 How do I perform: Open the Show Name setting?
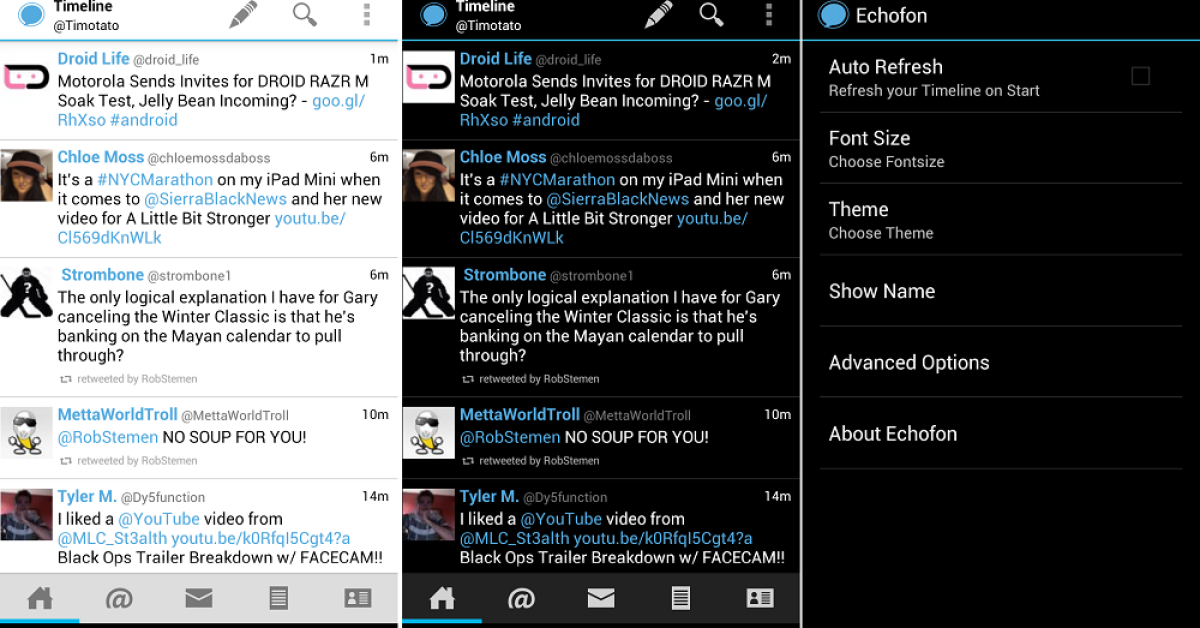click(1001, 291)
